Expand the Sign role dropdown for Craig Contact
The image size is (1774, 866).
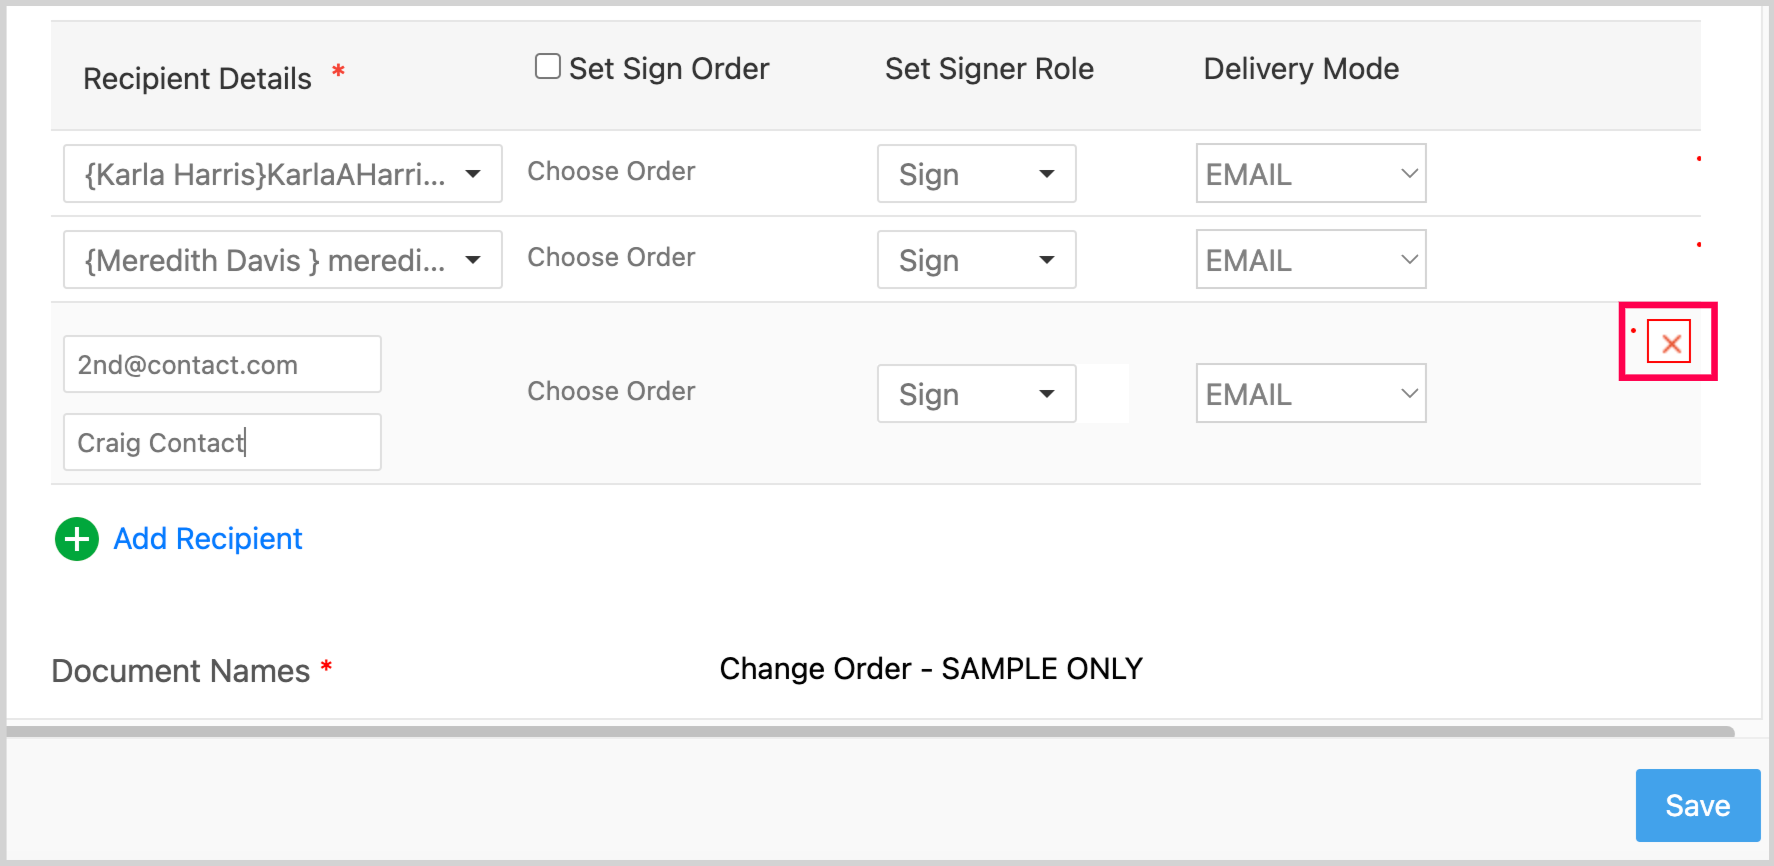[x=976, y=394]
